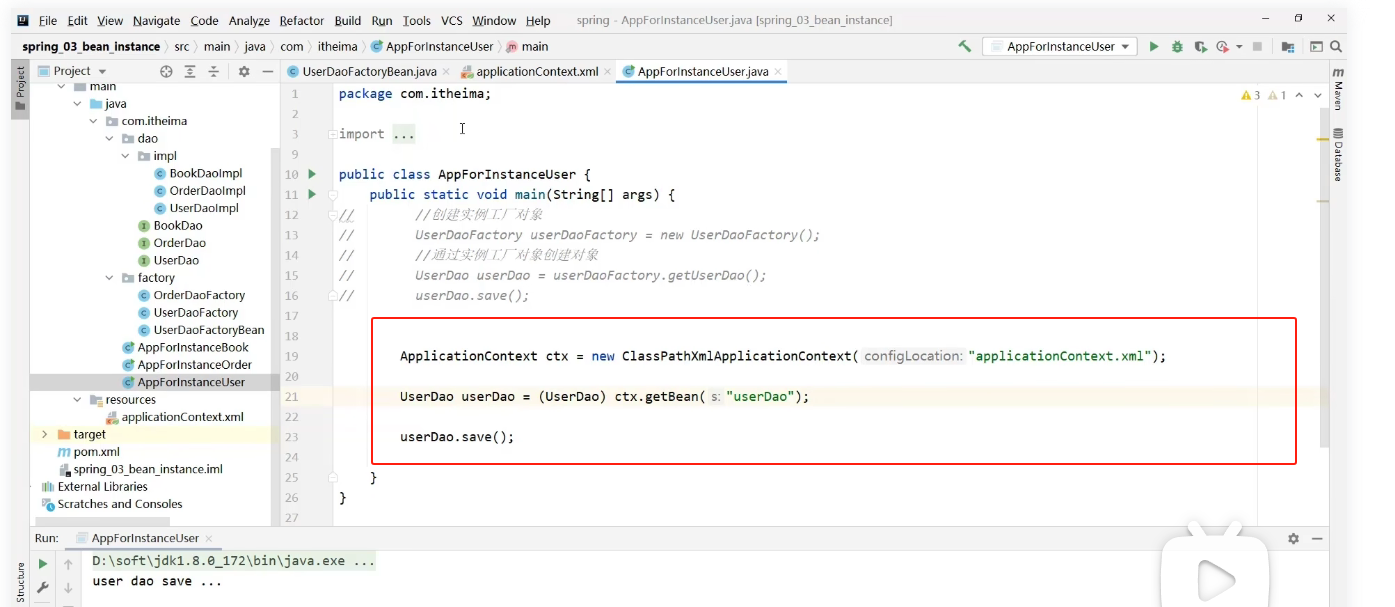Click the green hammer Build Project icon
Image resolution: width=1395 pixels, height=607 pixels.
click(x=964, y=47)
